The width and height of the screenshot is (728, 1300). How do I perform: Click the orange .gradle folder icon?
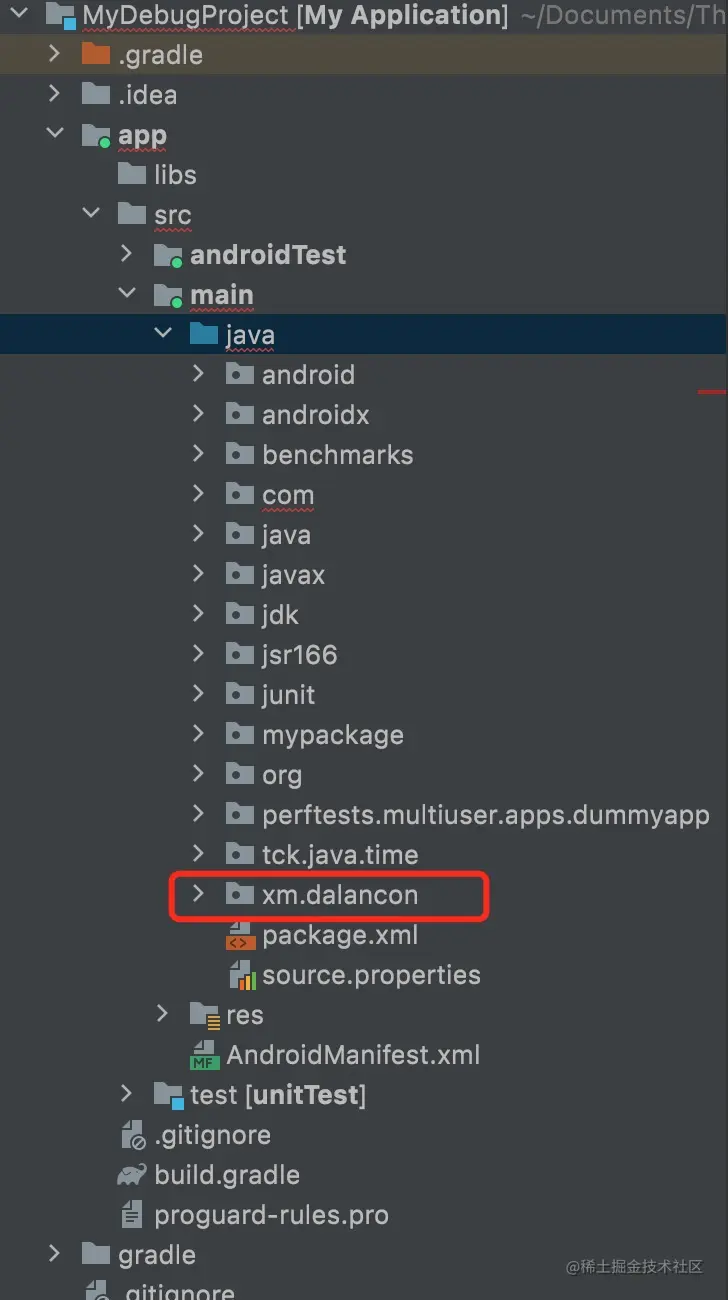point(96,55)
